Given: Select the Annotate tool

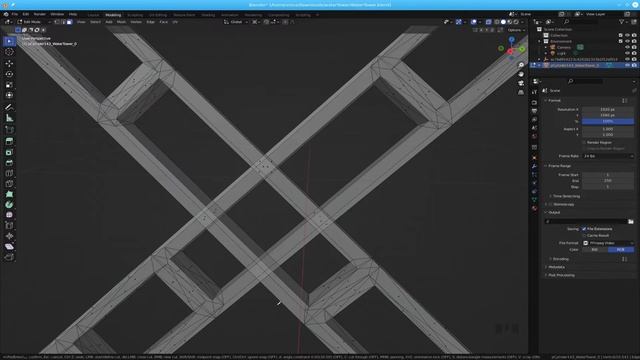Looking at the screenshot, I should pos(9,107).
